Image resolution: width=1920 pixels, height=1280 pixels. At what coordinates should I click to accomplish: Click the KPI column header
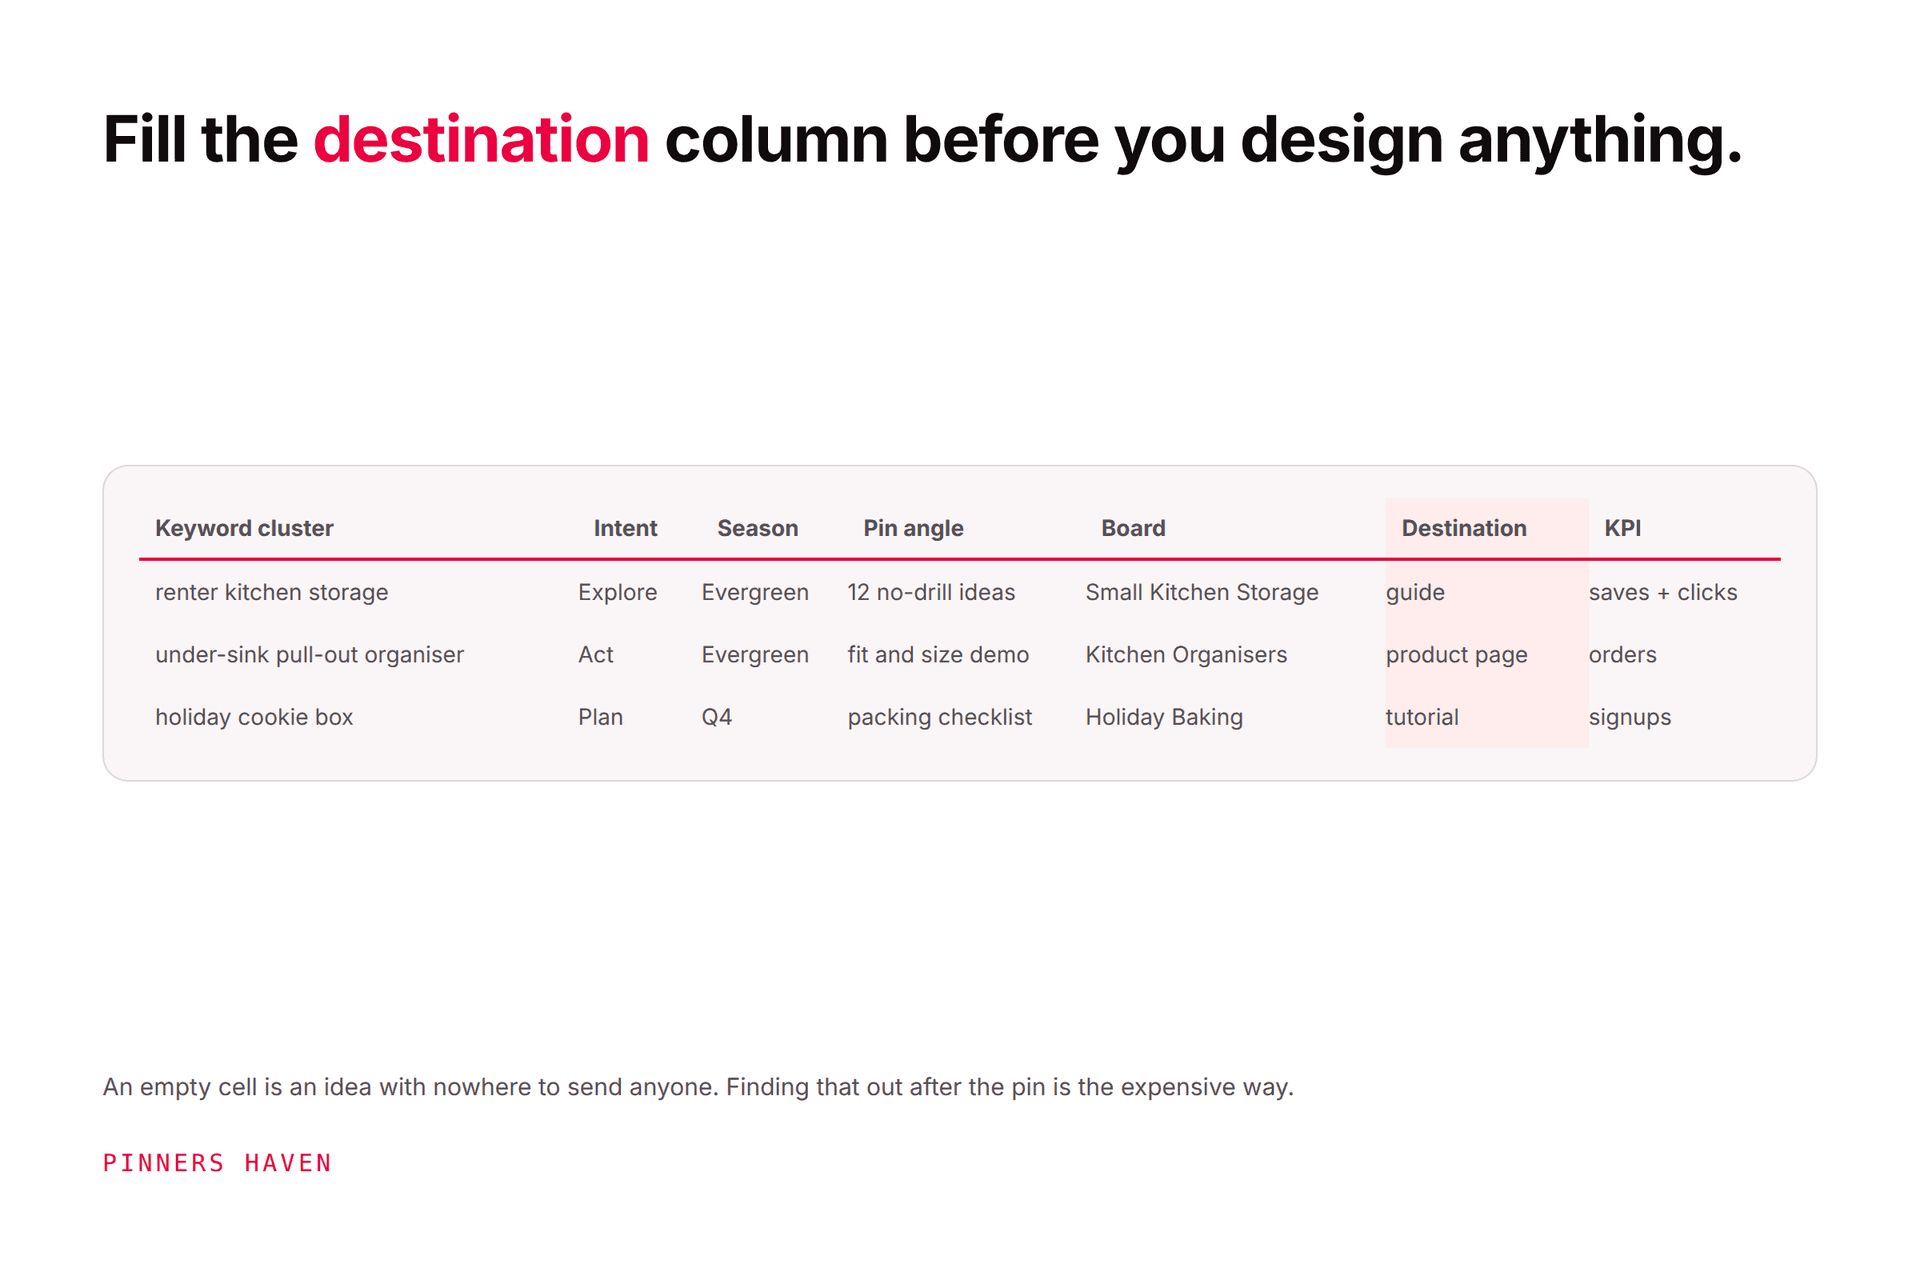tap(1622, 528)
